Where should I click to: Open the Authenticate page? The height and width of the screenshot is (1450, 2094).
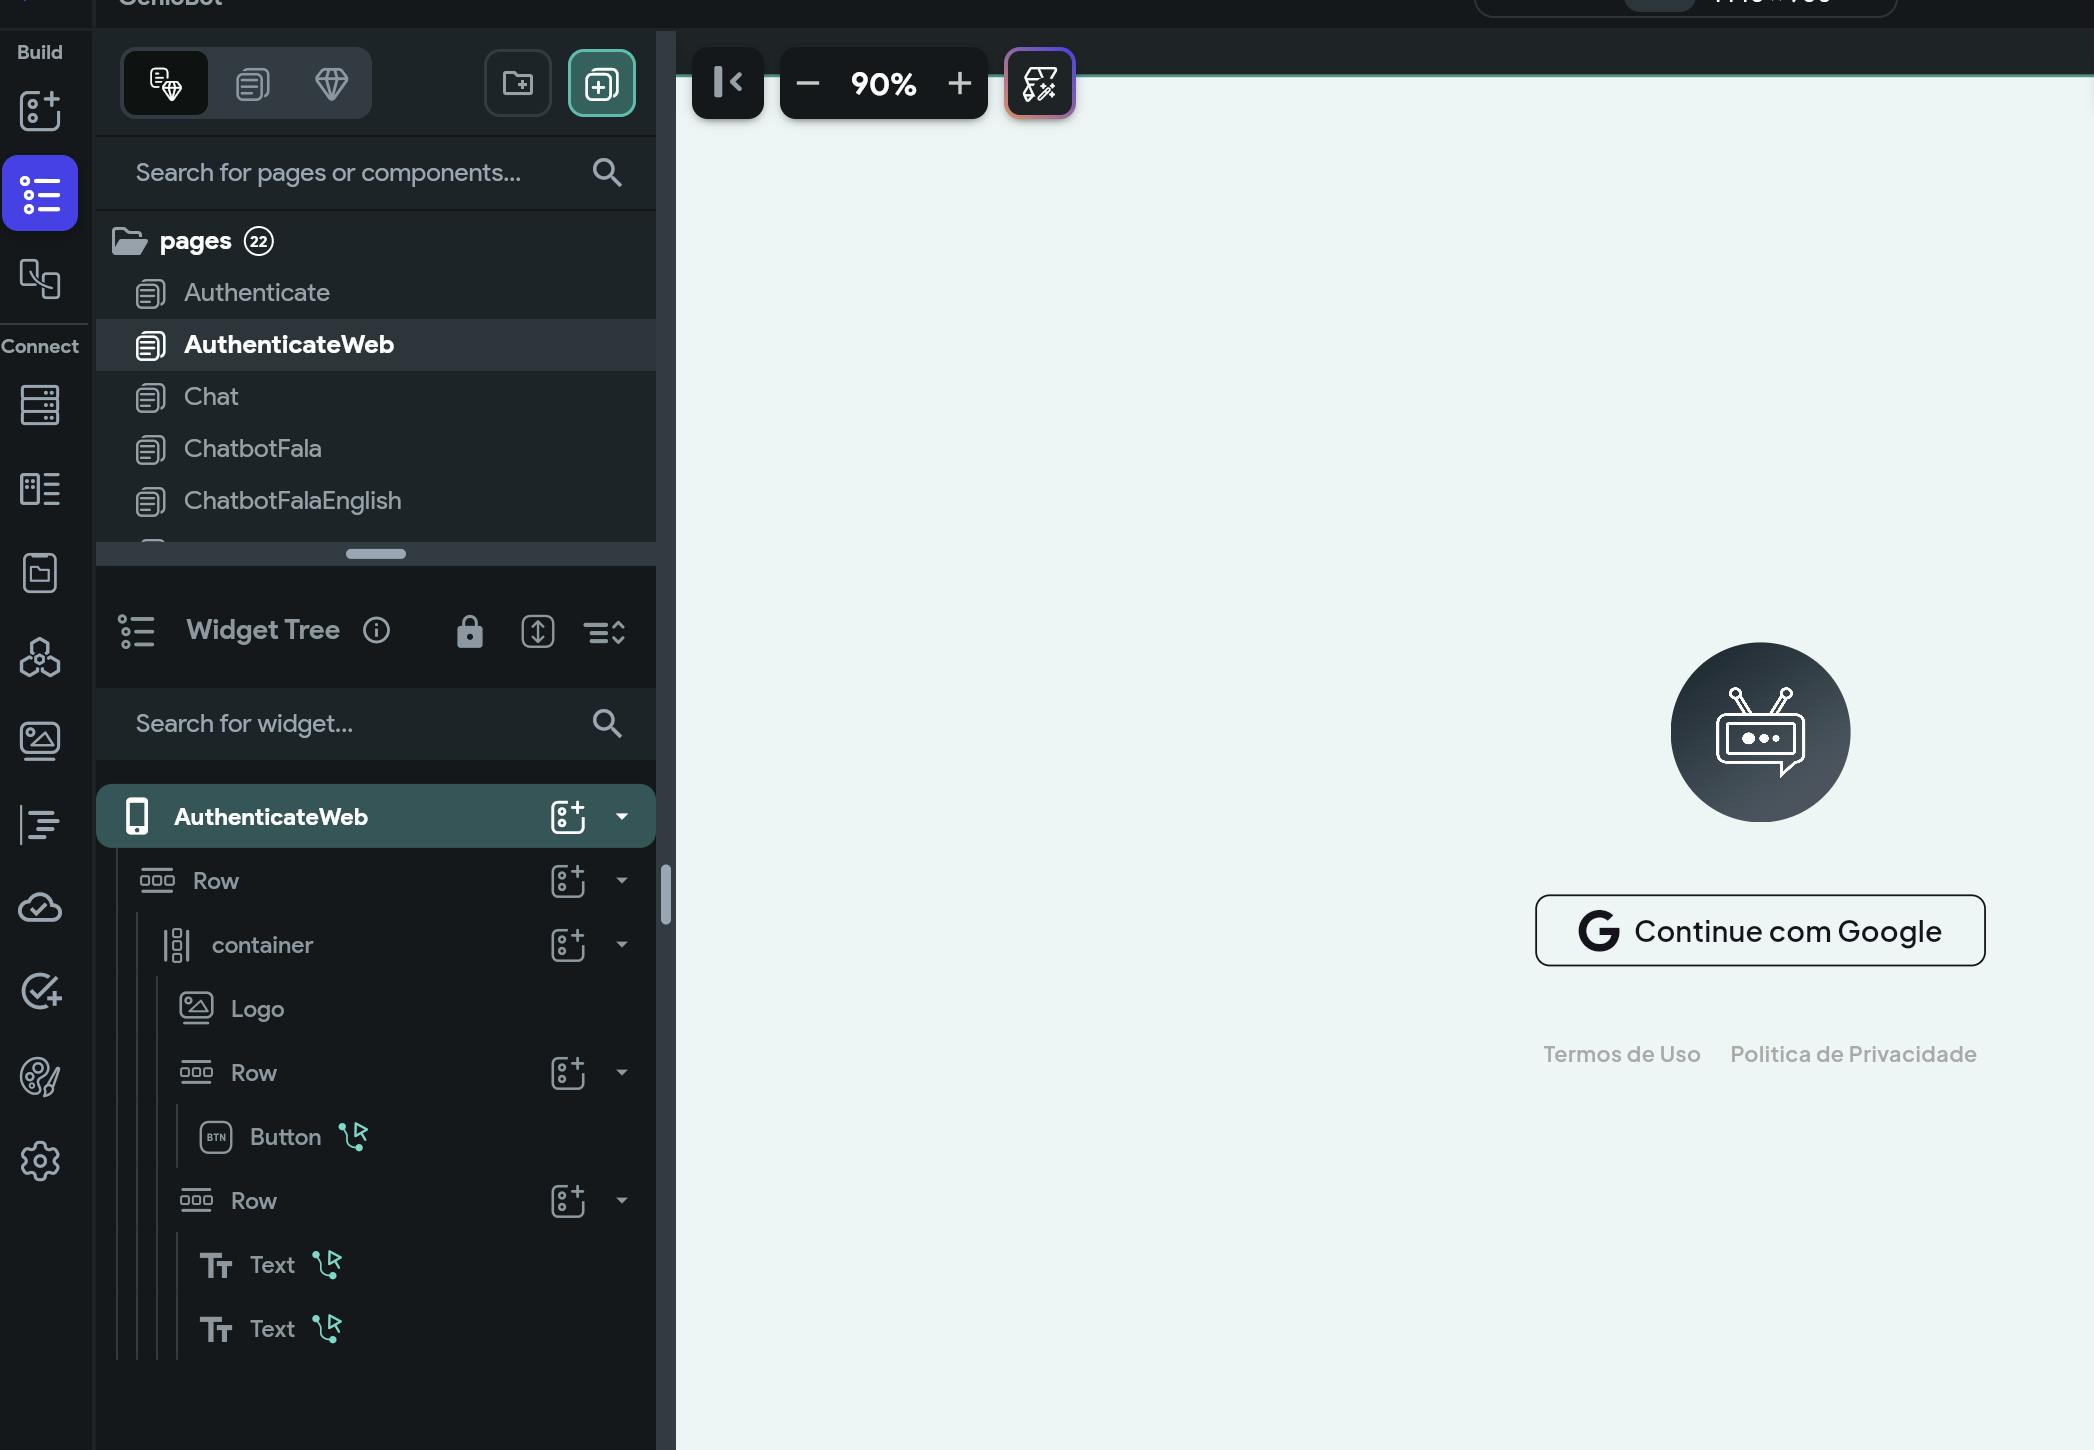(376, 293)
